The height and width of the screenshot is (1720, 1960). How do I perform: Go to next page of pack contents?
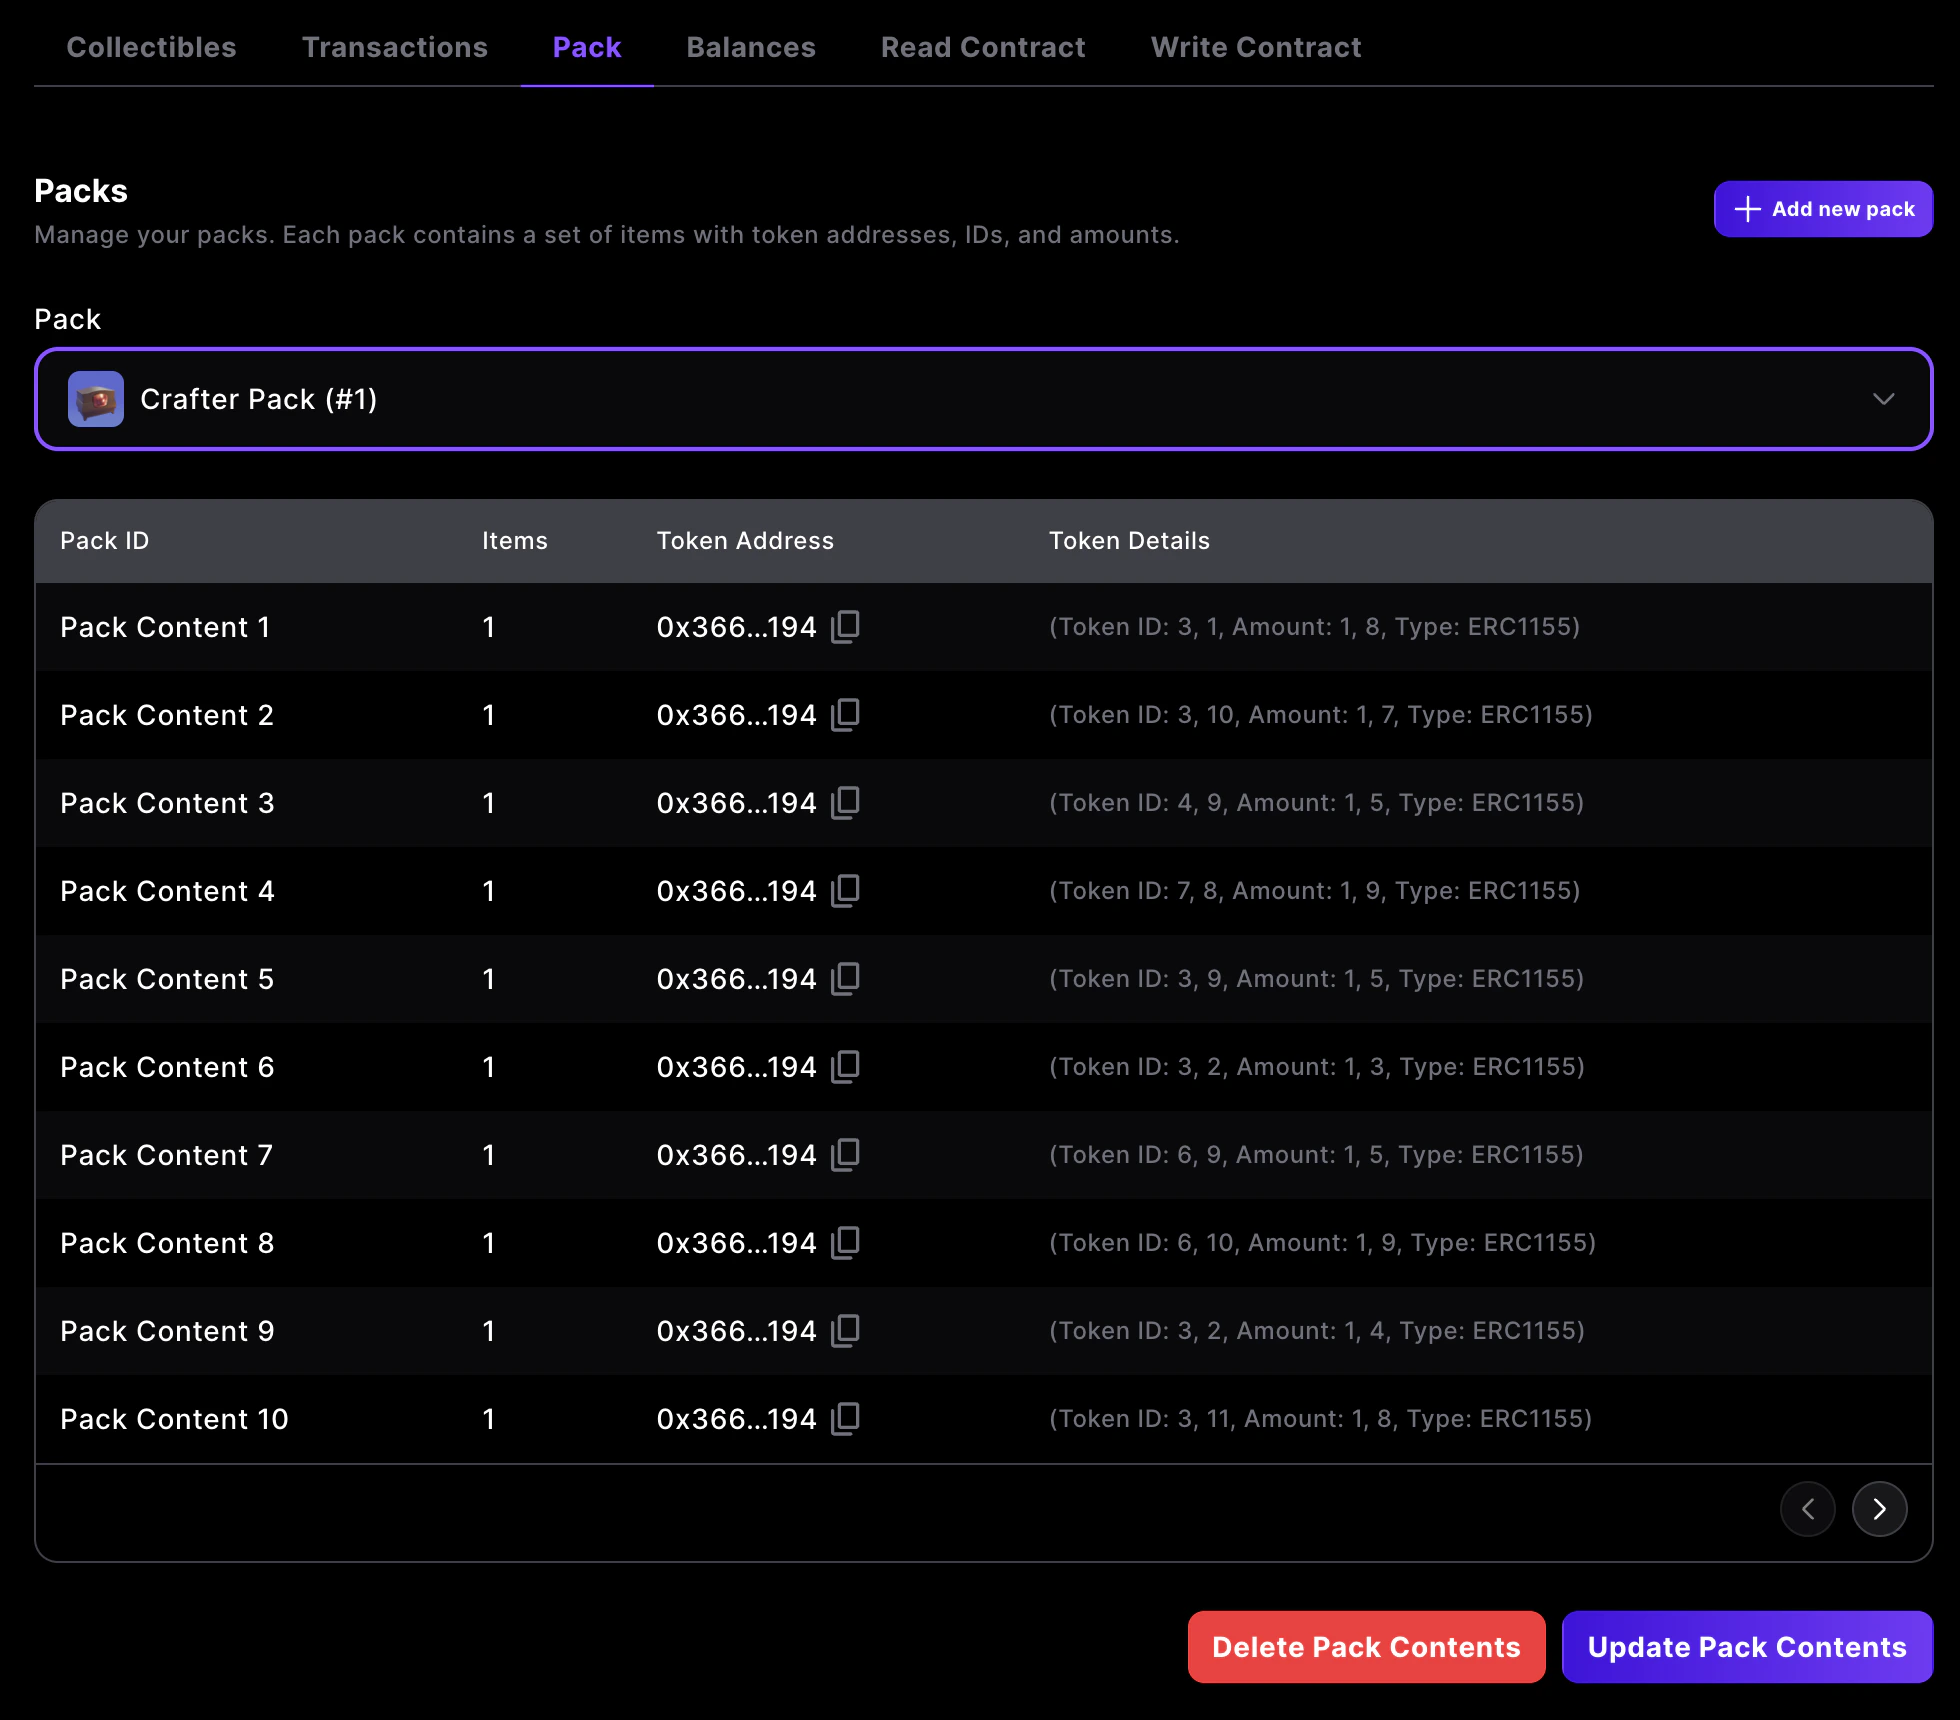[x=1879, y=1509]
